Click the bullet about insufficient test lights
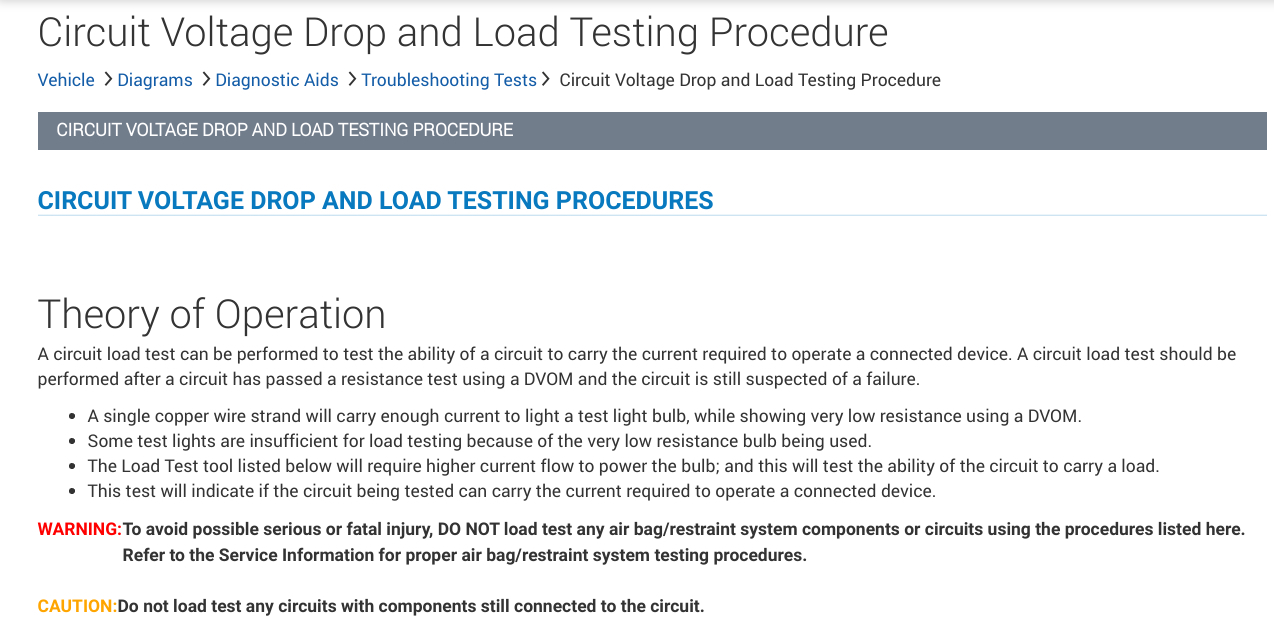Viewport: 1274px width, 644px height. point(479,441)
